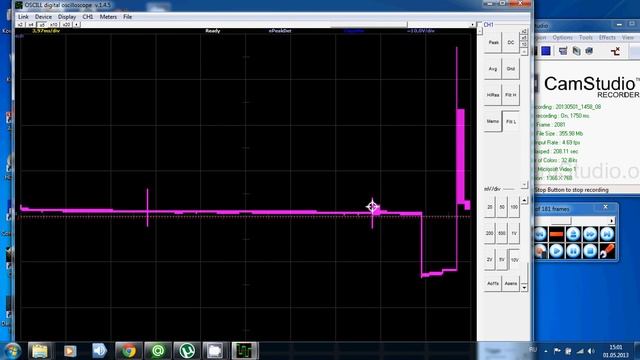Open the Device menu
Image resolution: width=640 pixels, height=360 pixels.
43,17
